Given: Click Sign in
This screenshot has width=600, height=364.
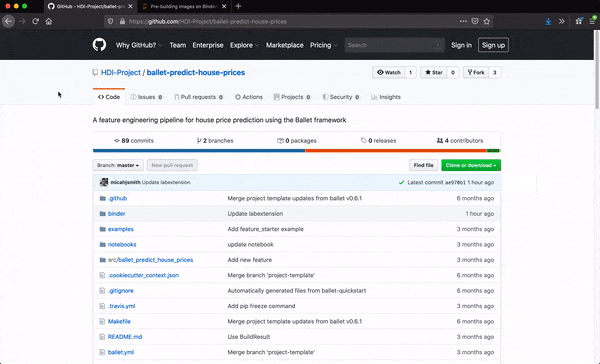Looking at the screenshot, I should [x=461, y=45].
